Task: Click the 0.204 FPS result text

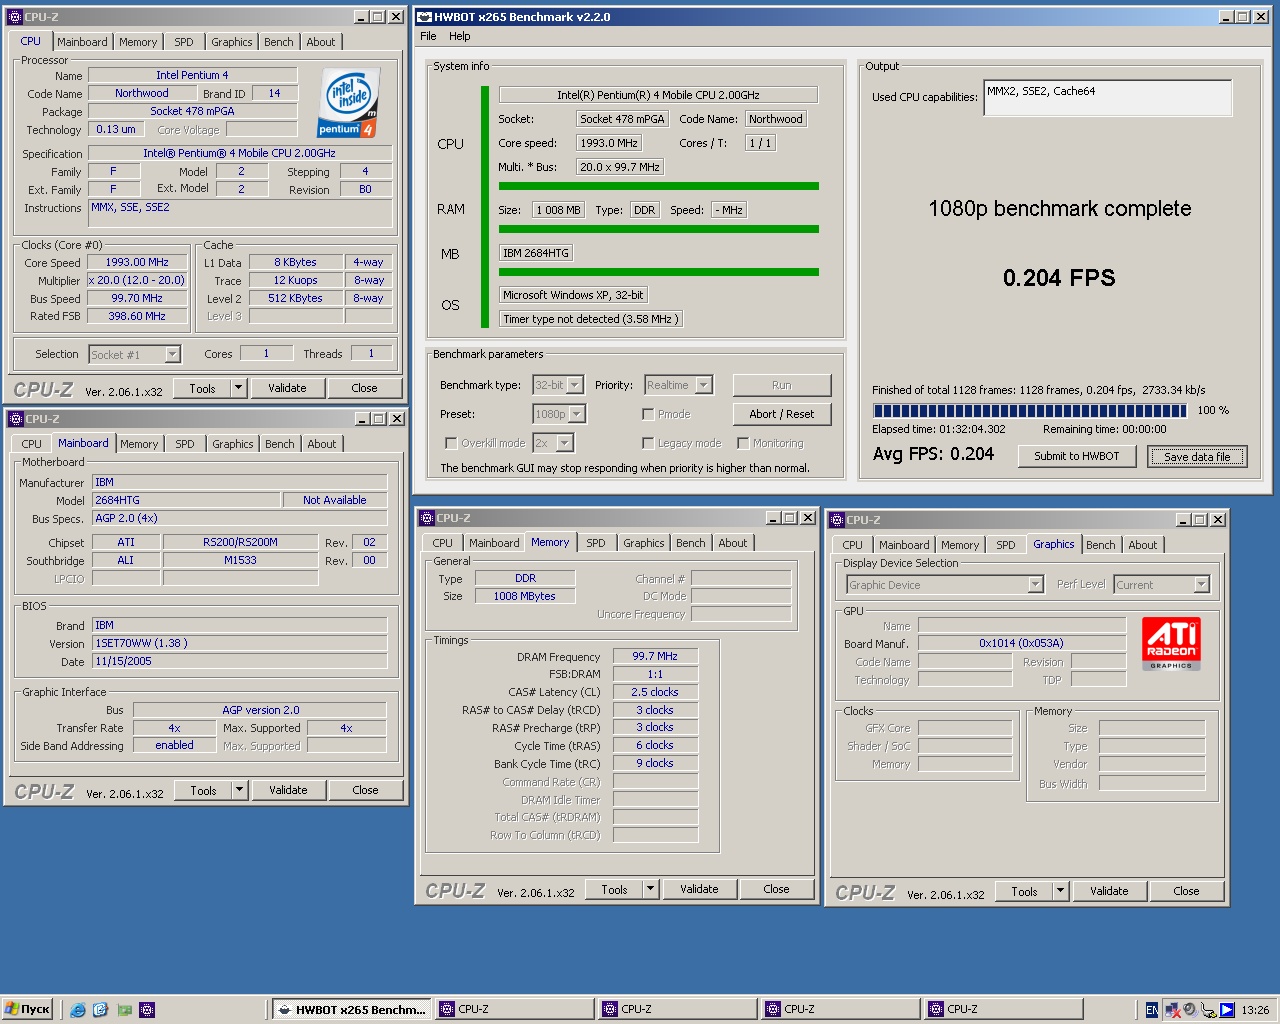Action: point(1059,278)
